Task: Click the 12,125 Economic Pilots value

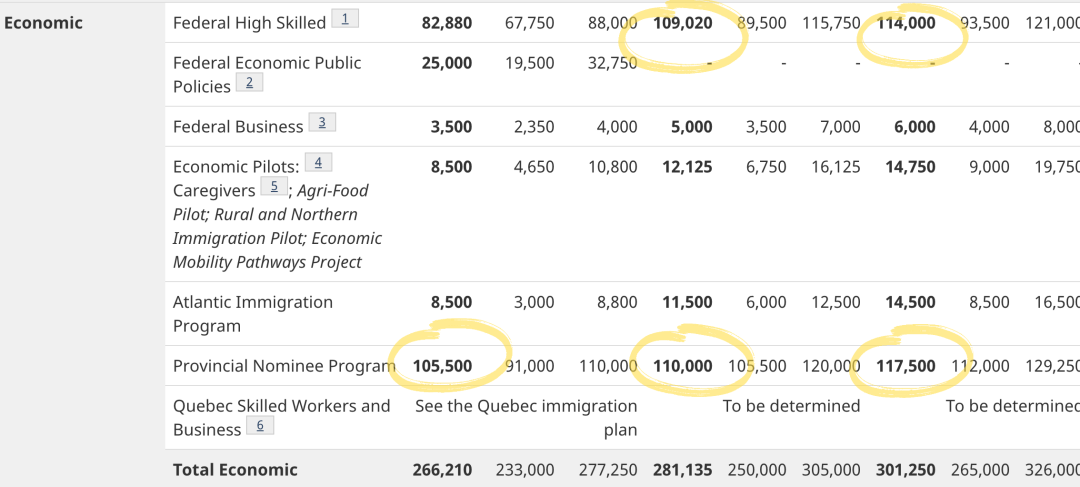Action: coord(687,167)
